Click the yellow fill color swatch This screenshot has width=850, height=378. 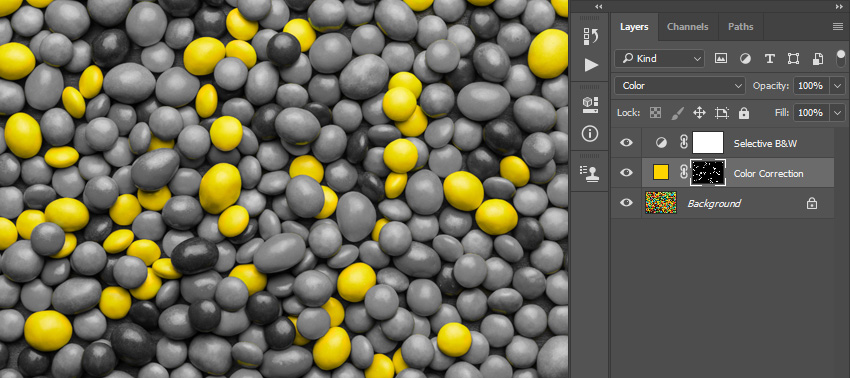click(661, 172)
